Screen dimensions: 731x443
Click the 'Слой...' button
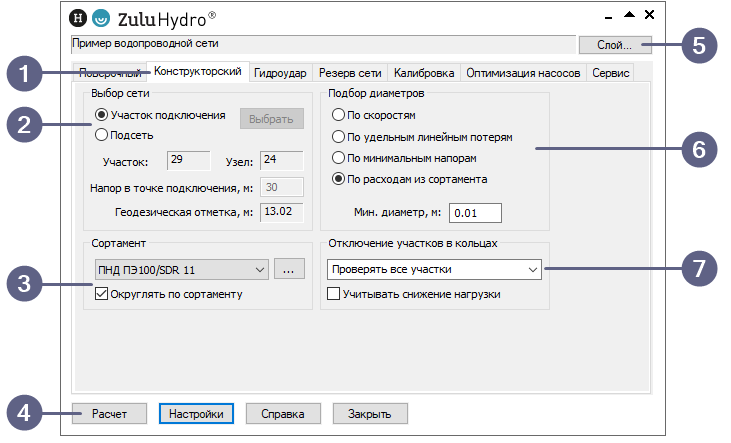[x=615, y=45]
